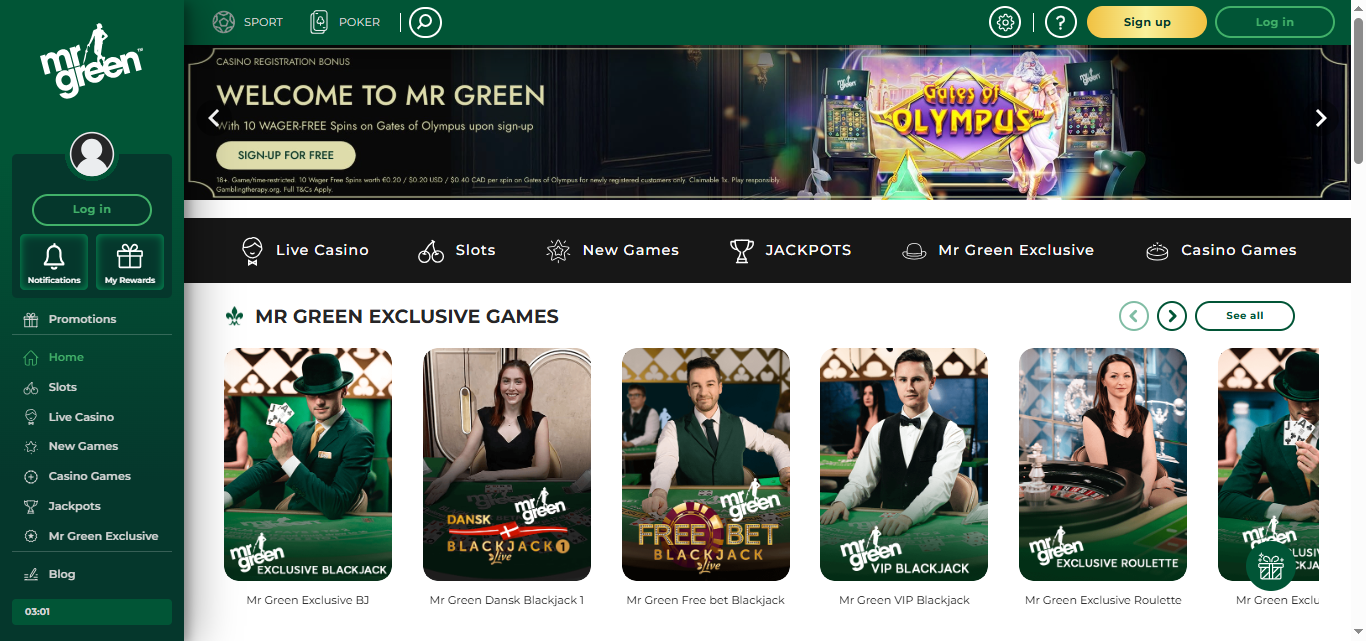The height and width of the screenshot is (641, 1366).
Task: Move exclusive games carousel left
Action: (x=1134, y=316)
